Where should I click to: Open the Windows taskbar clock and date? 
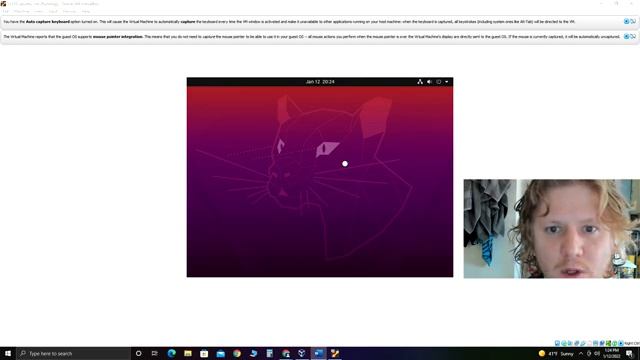tap(611, 353)
